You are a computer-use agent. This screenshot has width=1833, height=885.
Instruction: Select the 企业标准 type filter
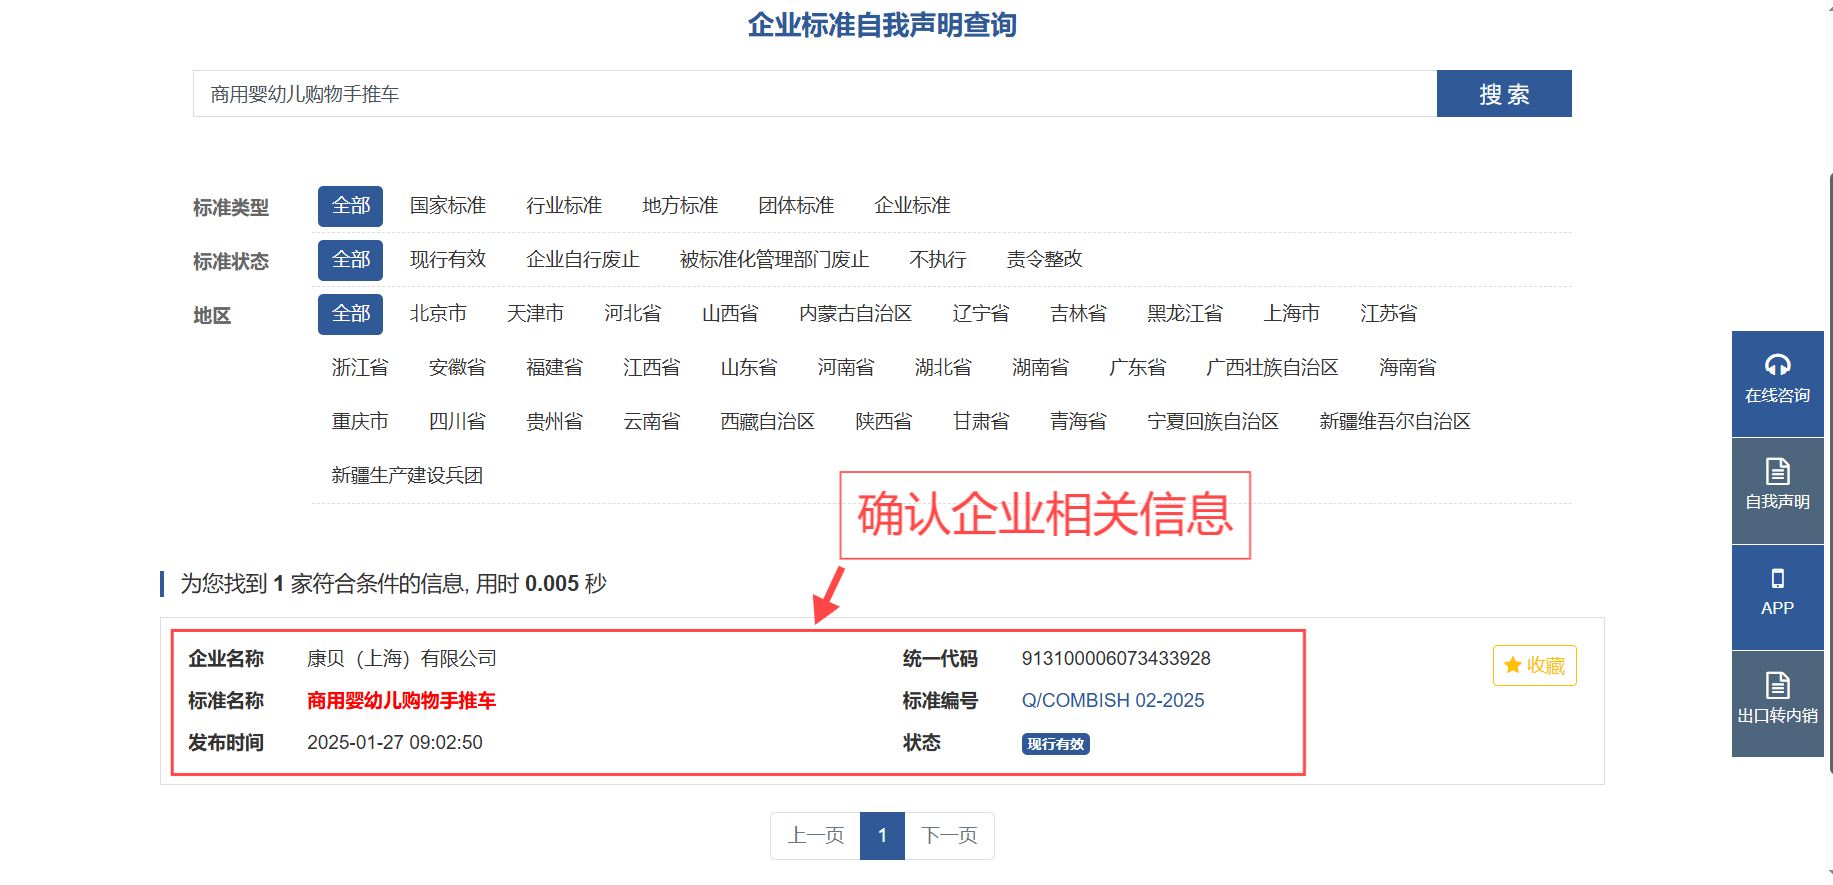point(911,206)
